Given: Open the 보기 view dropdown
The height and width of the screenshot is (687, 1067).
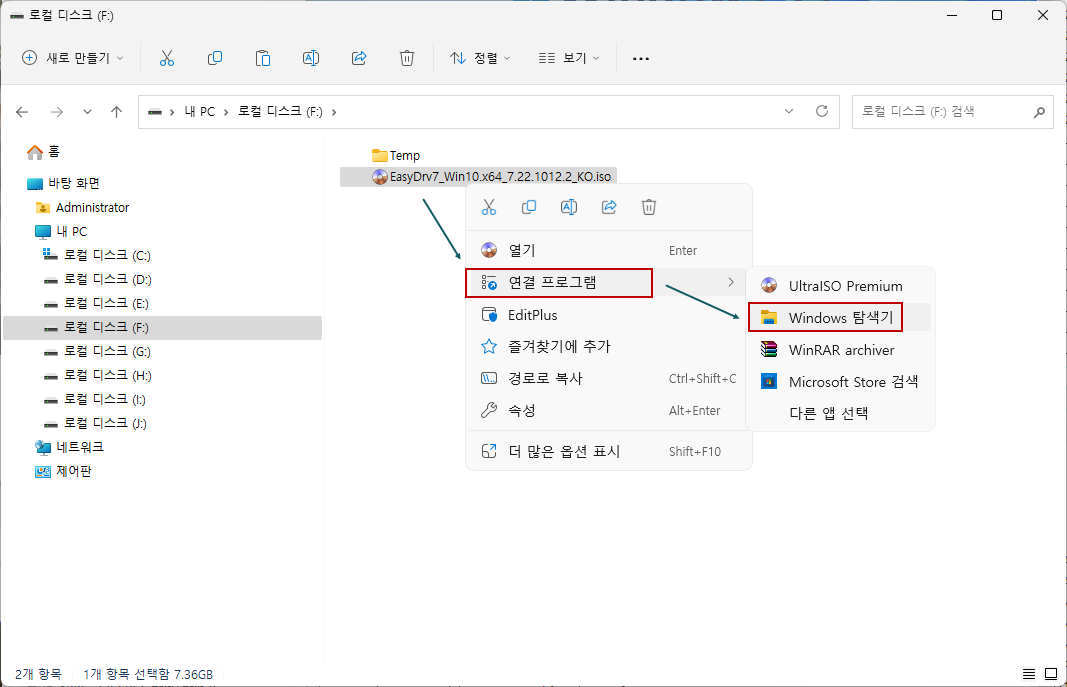Looking at the screenshot, I should click(569, 58).
